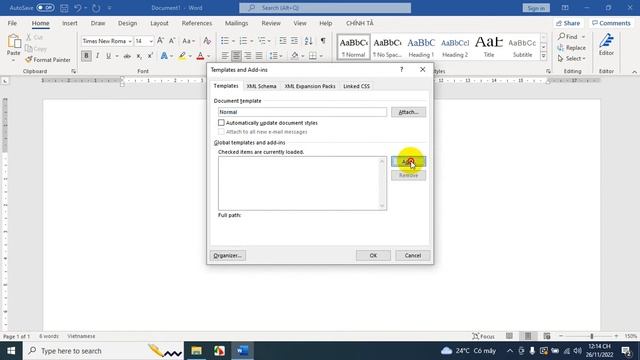Cancel the Templates and Add-ins dialog
Image resolution: width=640 pixels, height=360 pixels.
413,256
